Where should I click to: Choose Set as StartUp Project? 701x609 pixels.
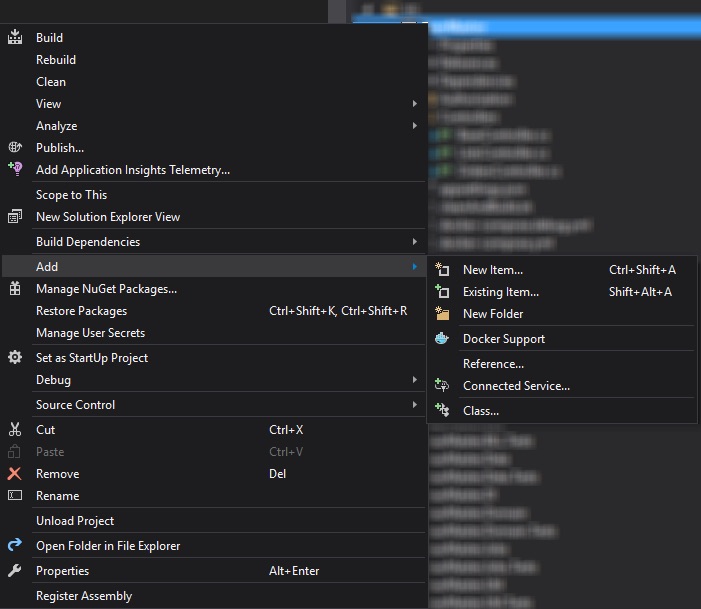click(x=214, y=358)
